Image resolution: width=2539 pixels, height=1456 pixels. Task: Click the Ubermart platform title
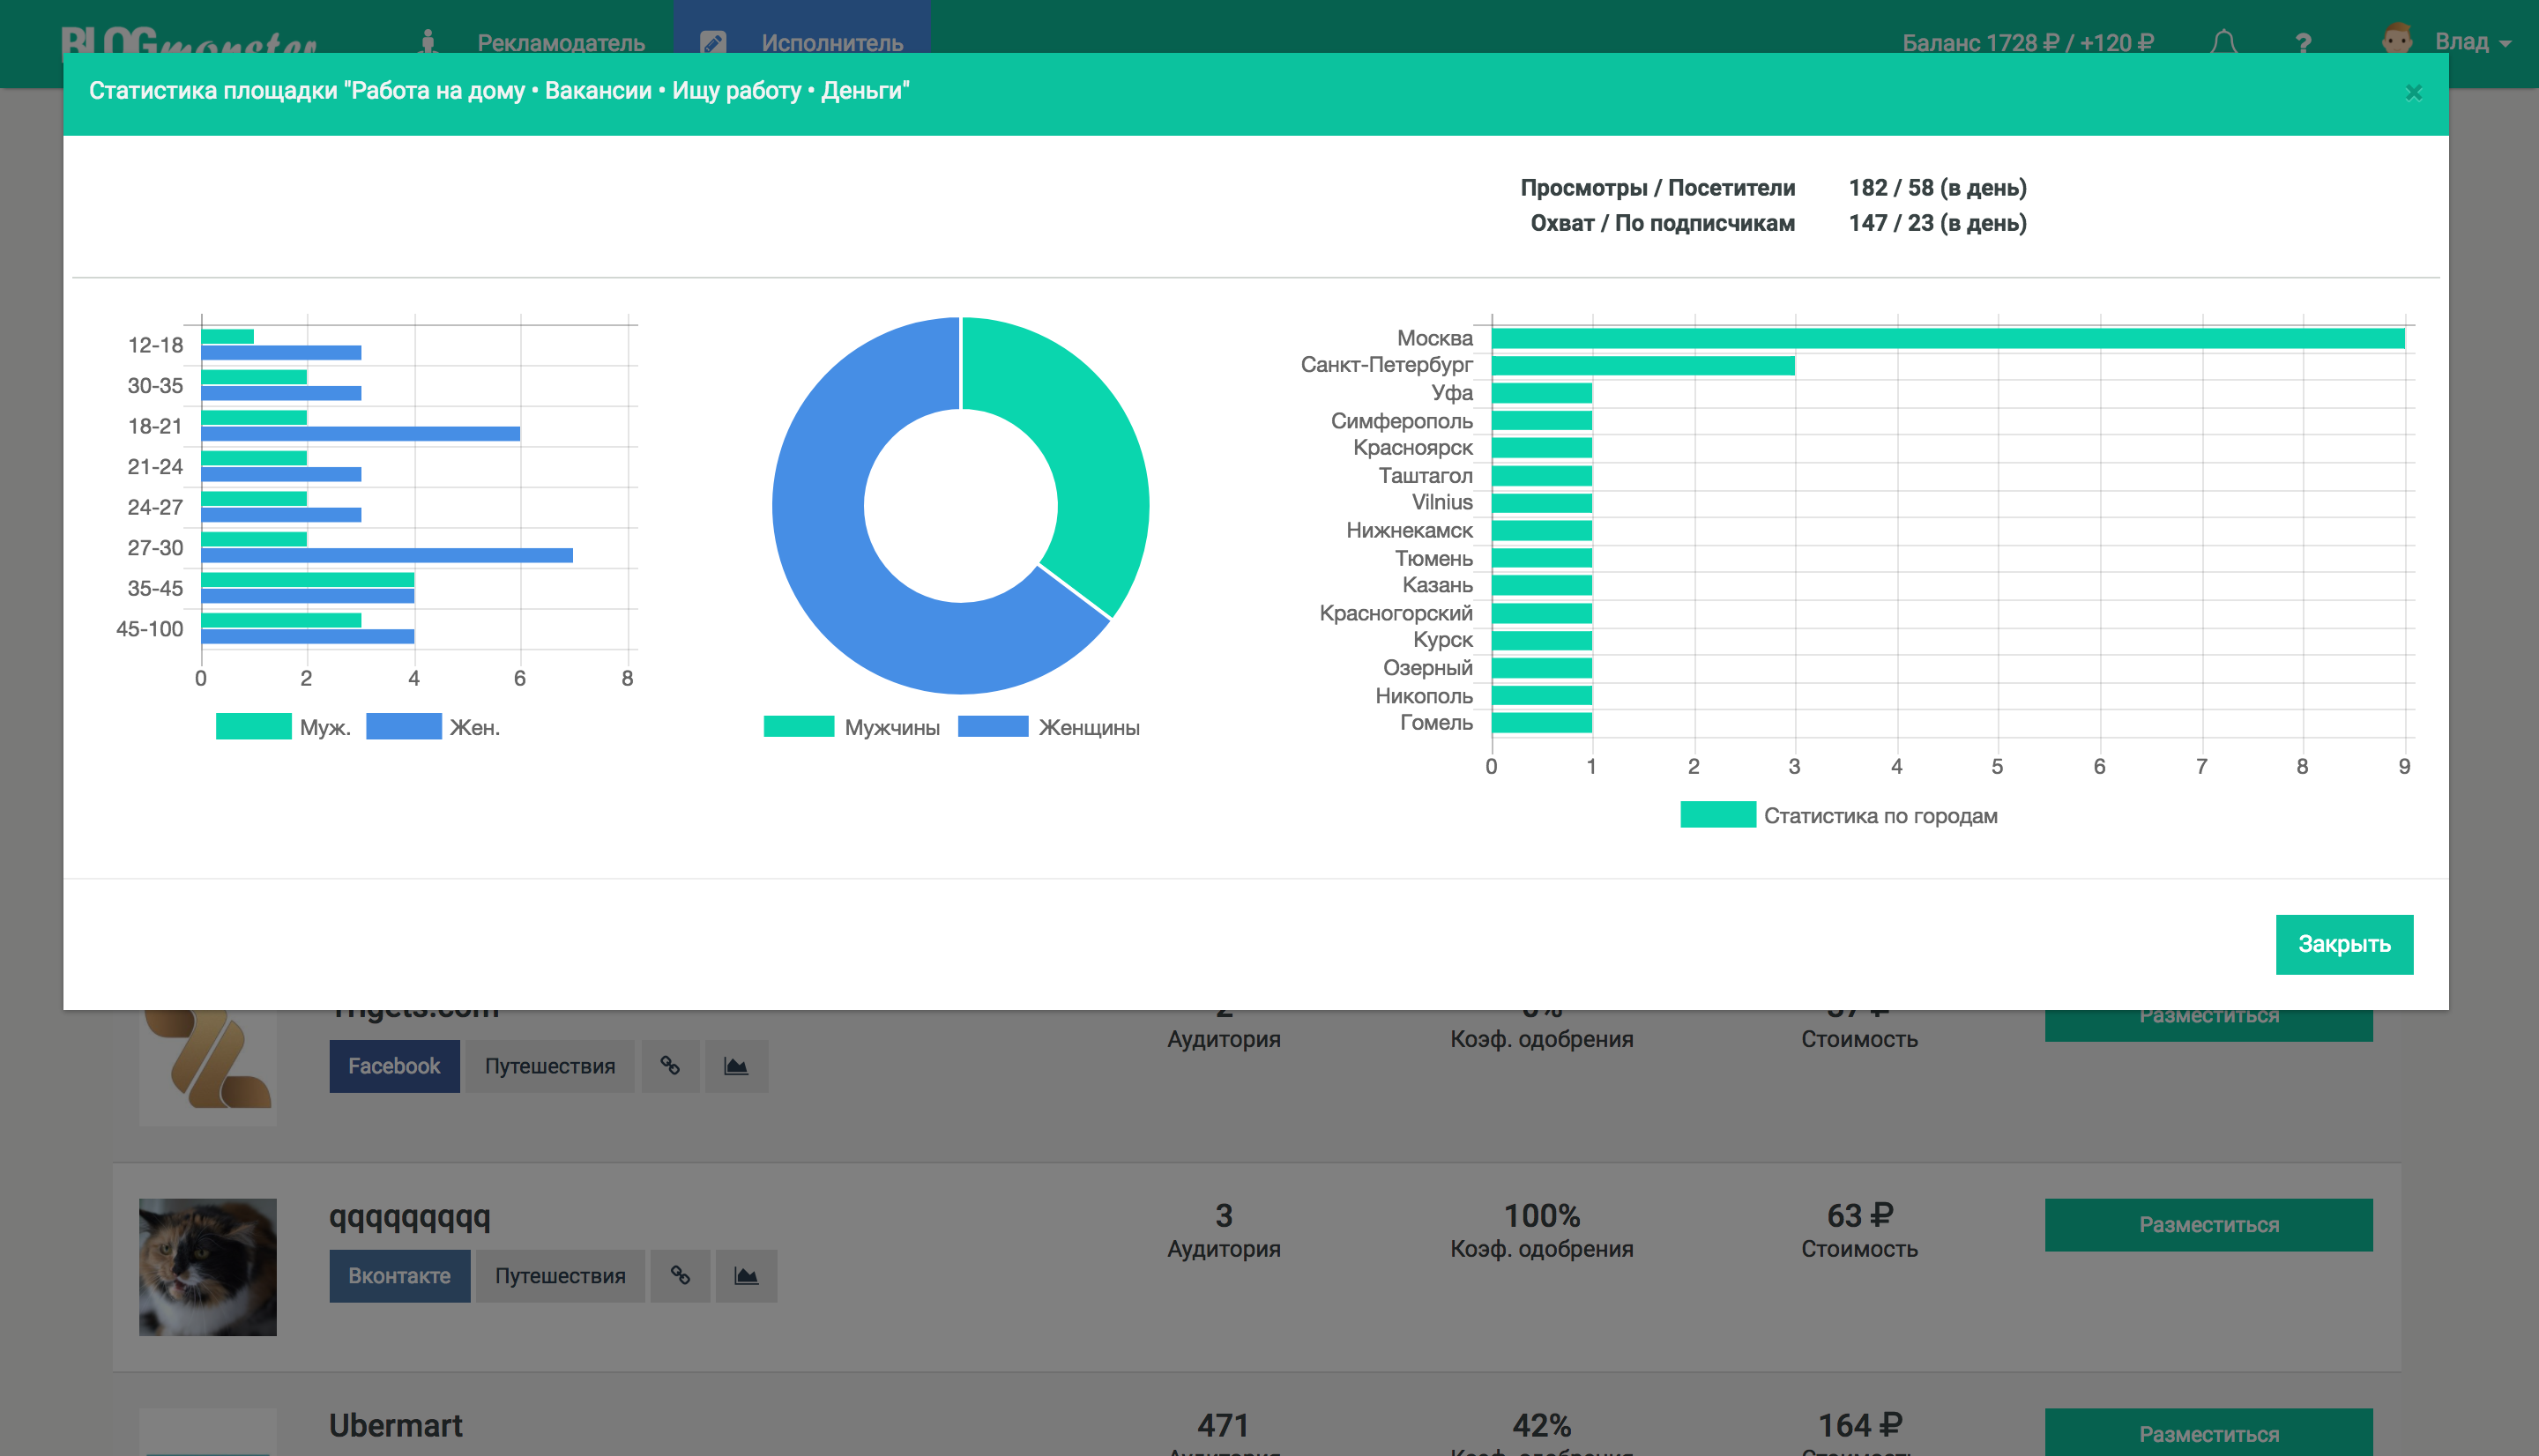tap(396, 1426)
